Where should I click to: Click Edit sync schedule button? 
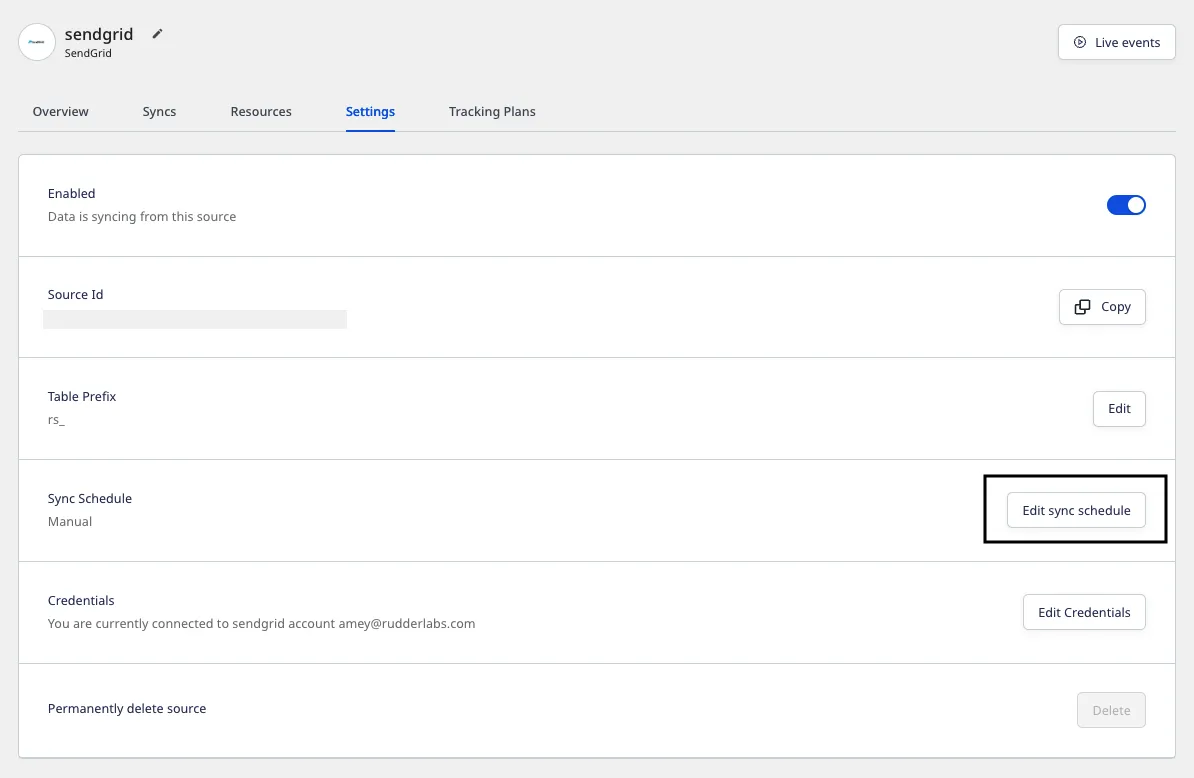1076,510
